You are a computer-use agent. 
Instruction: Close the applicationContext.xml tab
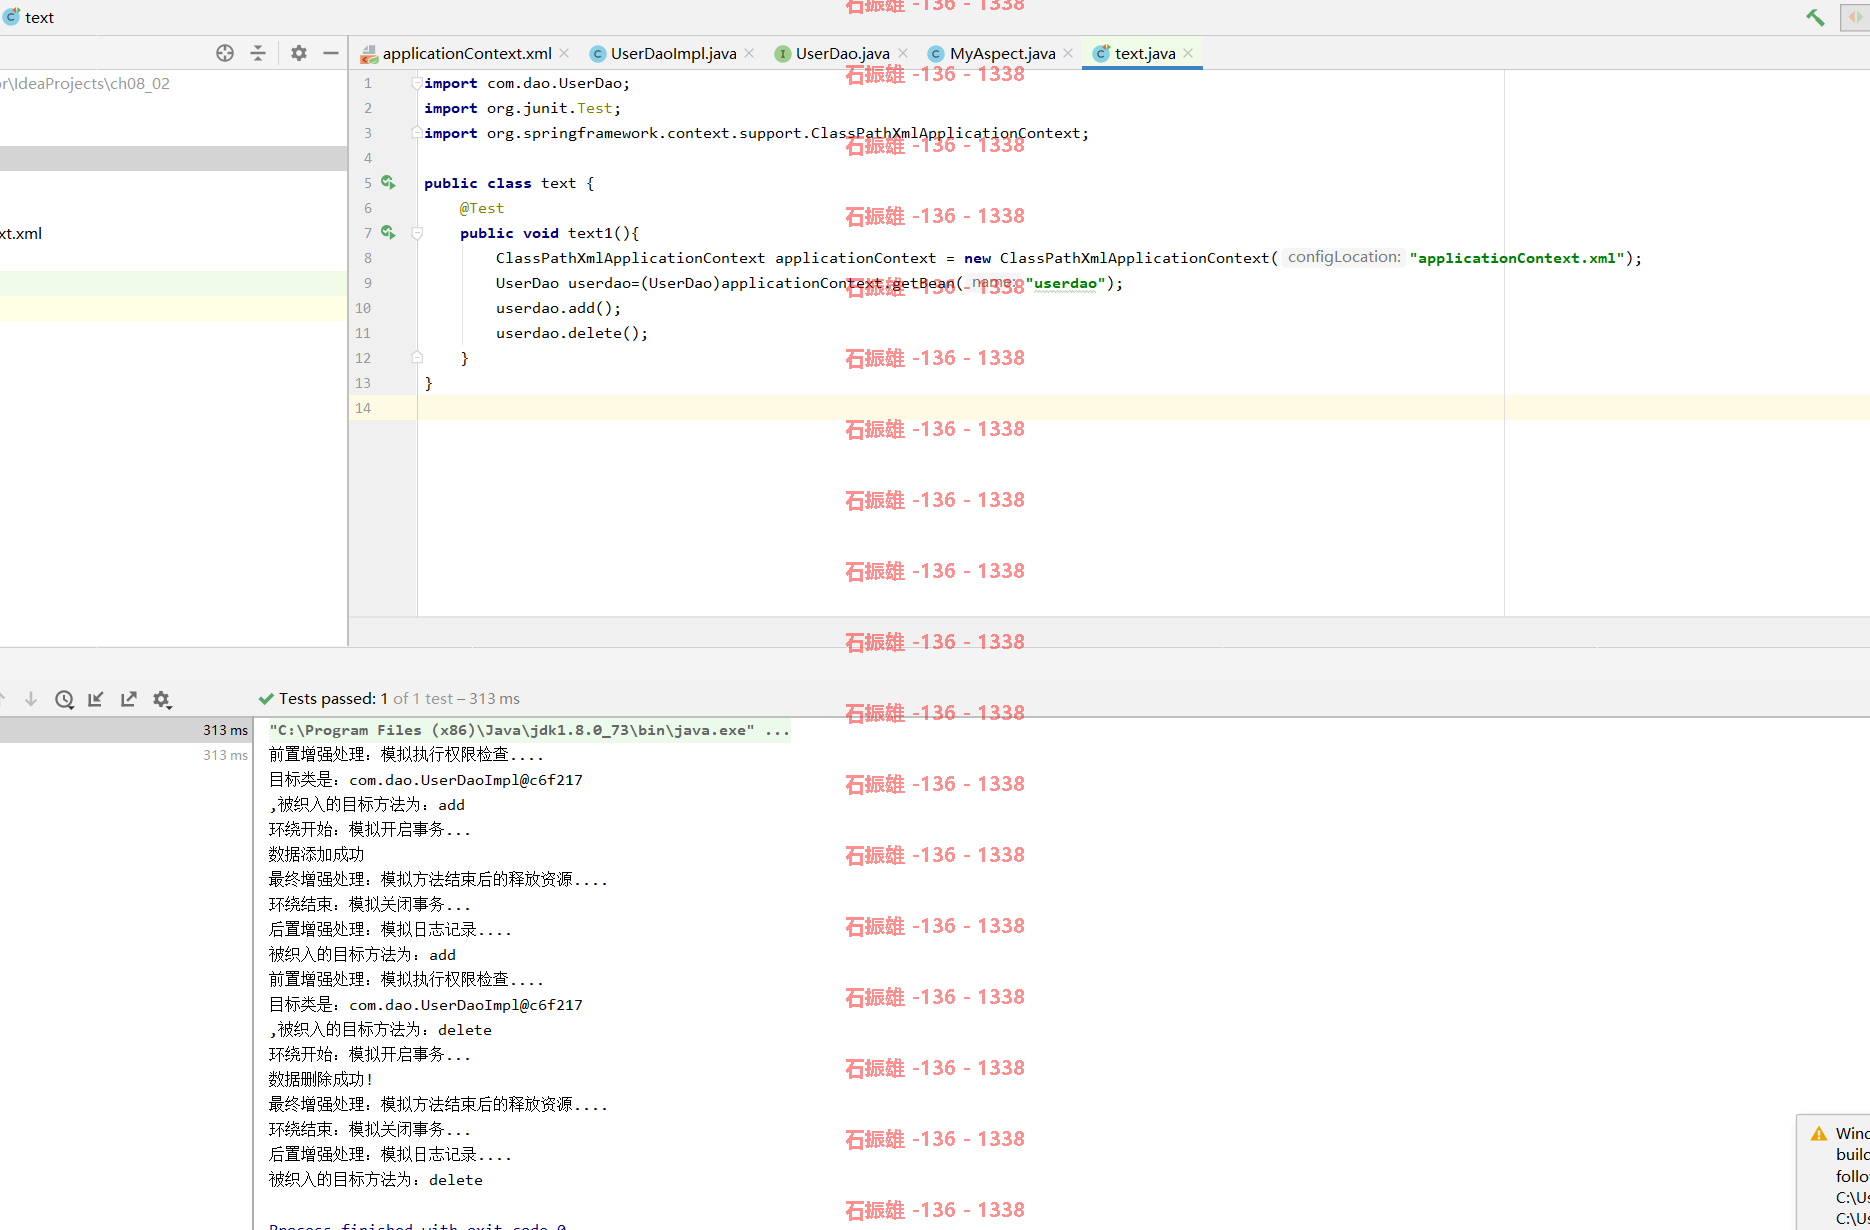point(564,53)
